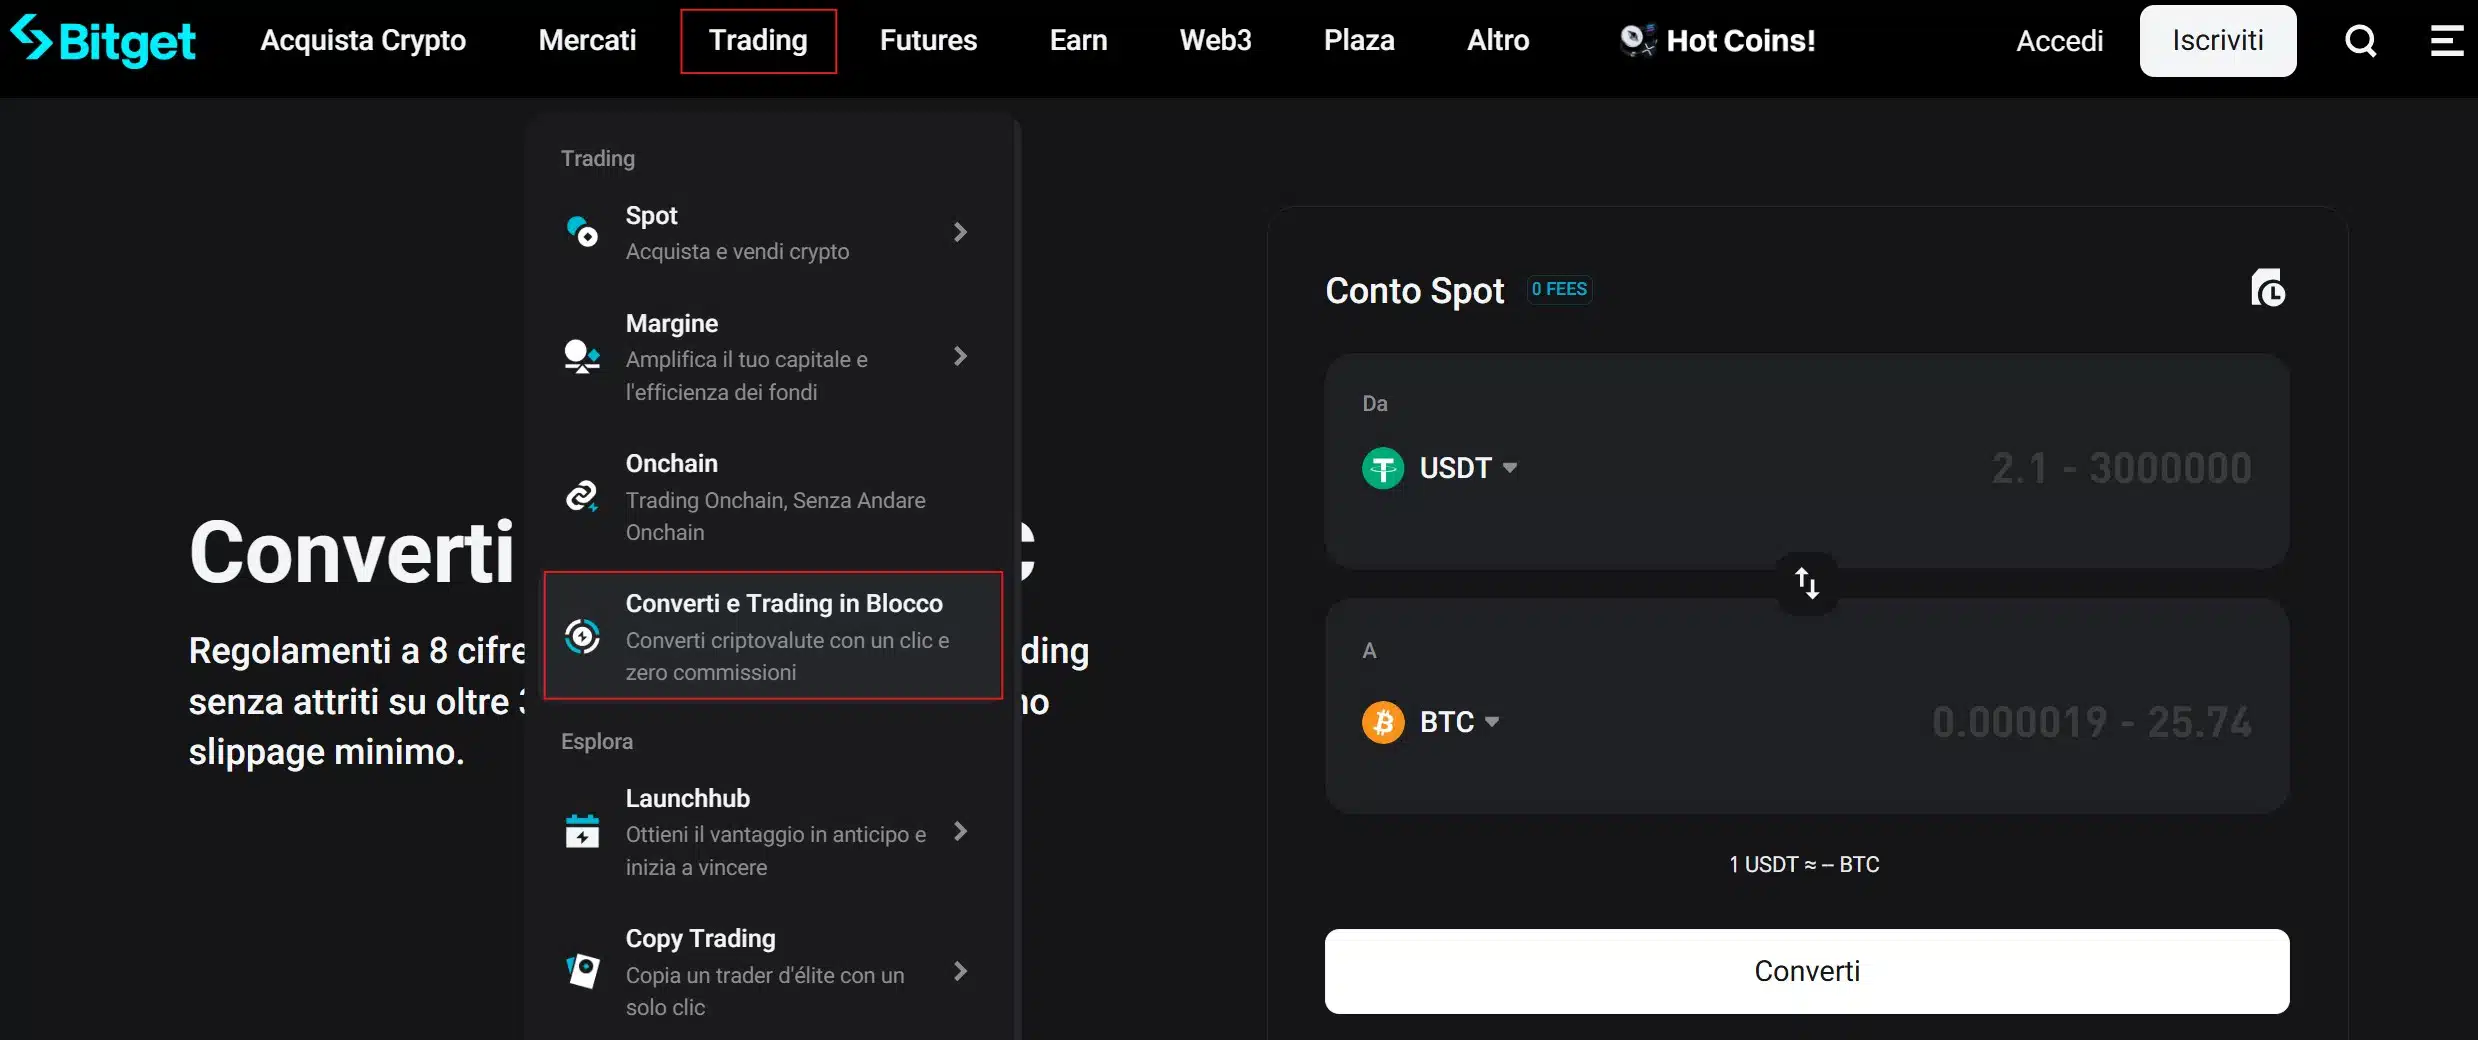Click the Onchain chain-link icon
This screenshot has width=2478, height=1040.
point(582,496)
